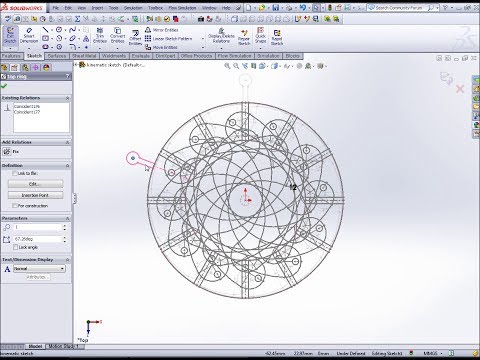480x360 pixels.
Task: Click the Quick Snaps tool
Action: [260, 36]
